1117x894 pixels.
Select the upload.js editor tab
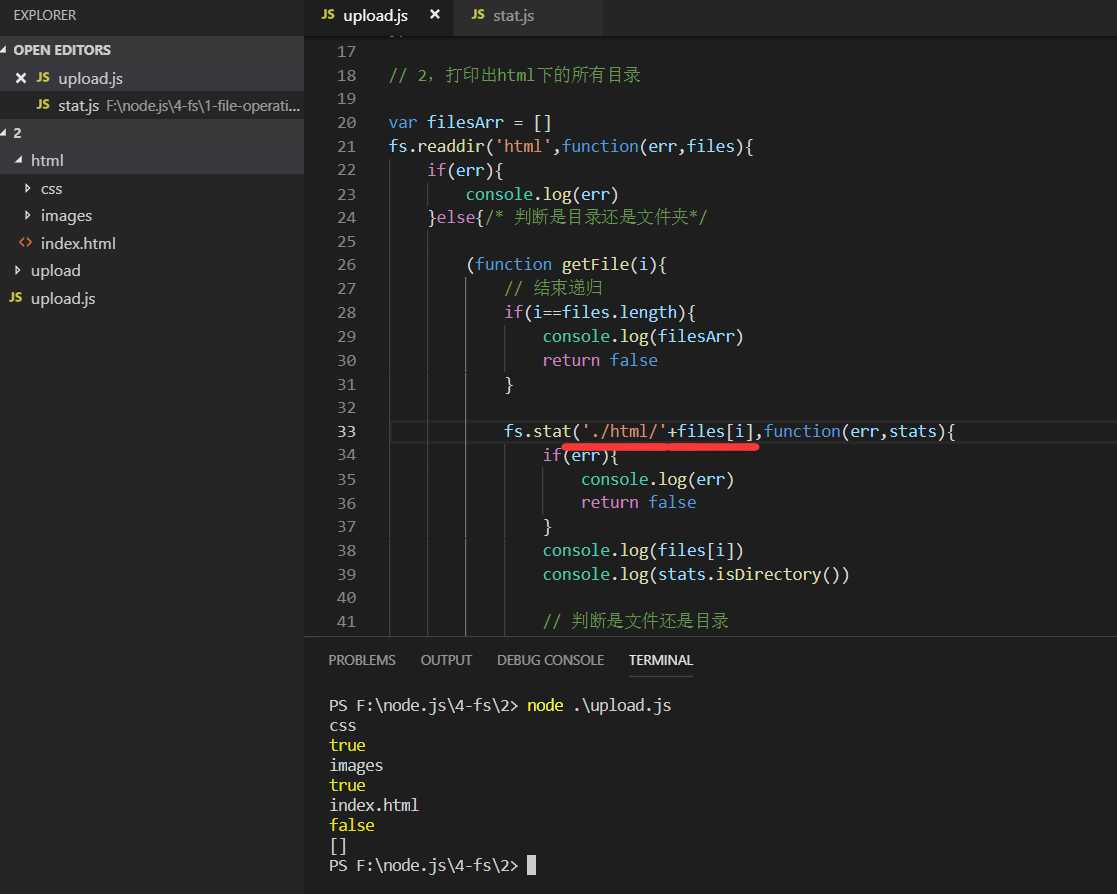coord(377,16)
